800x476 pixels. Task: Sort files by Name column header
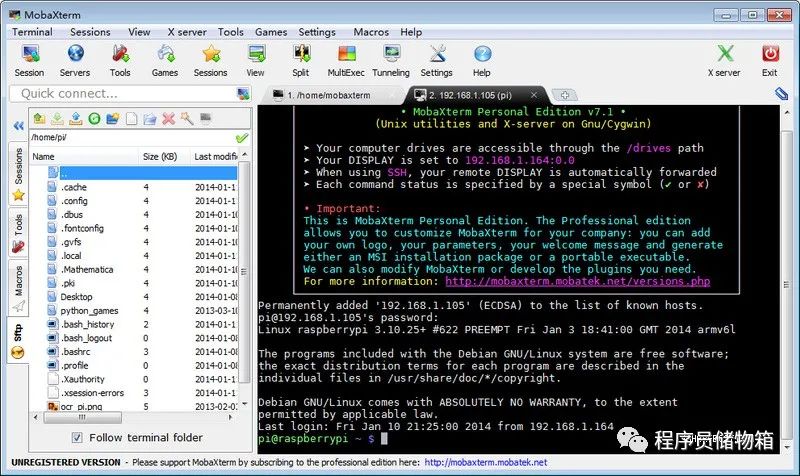coord(84,157)
